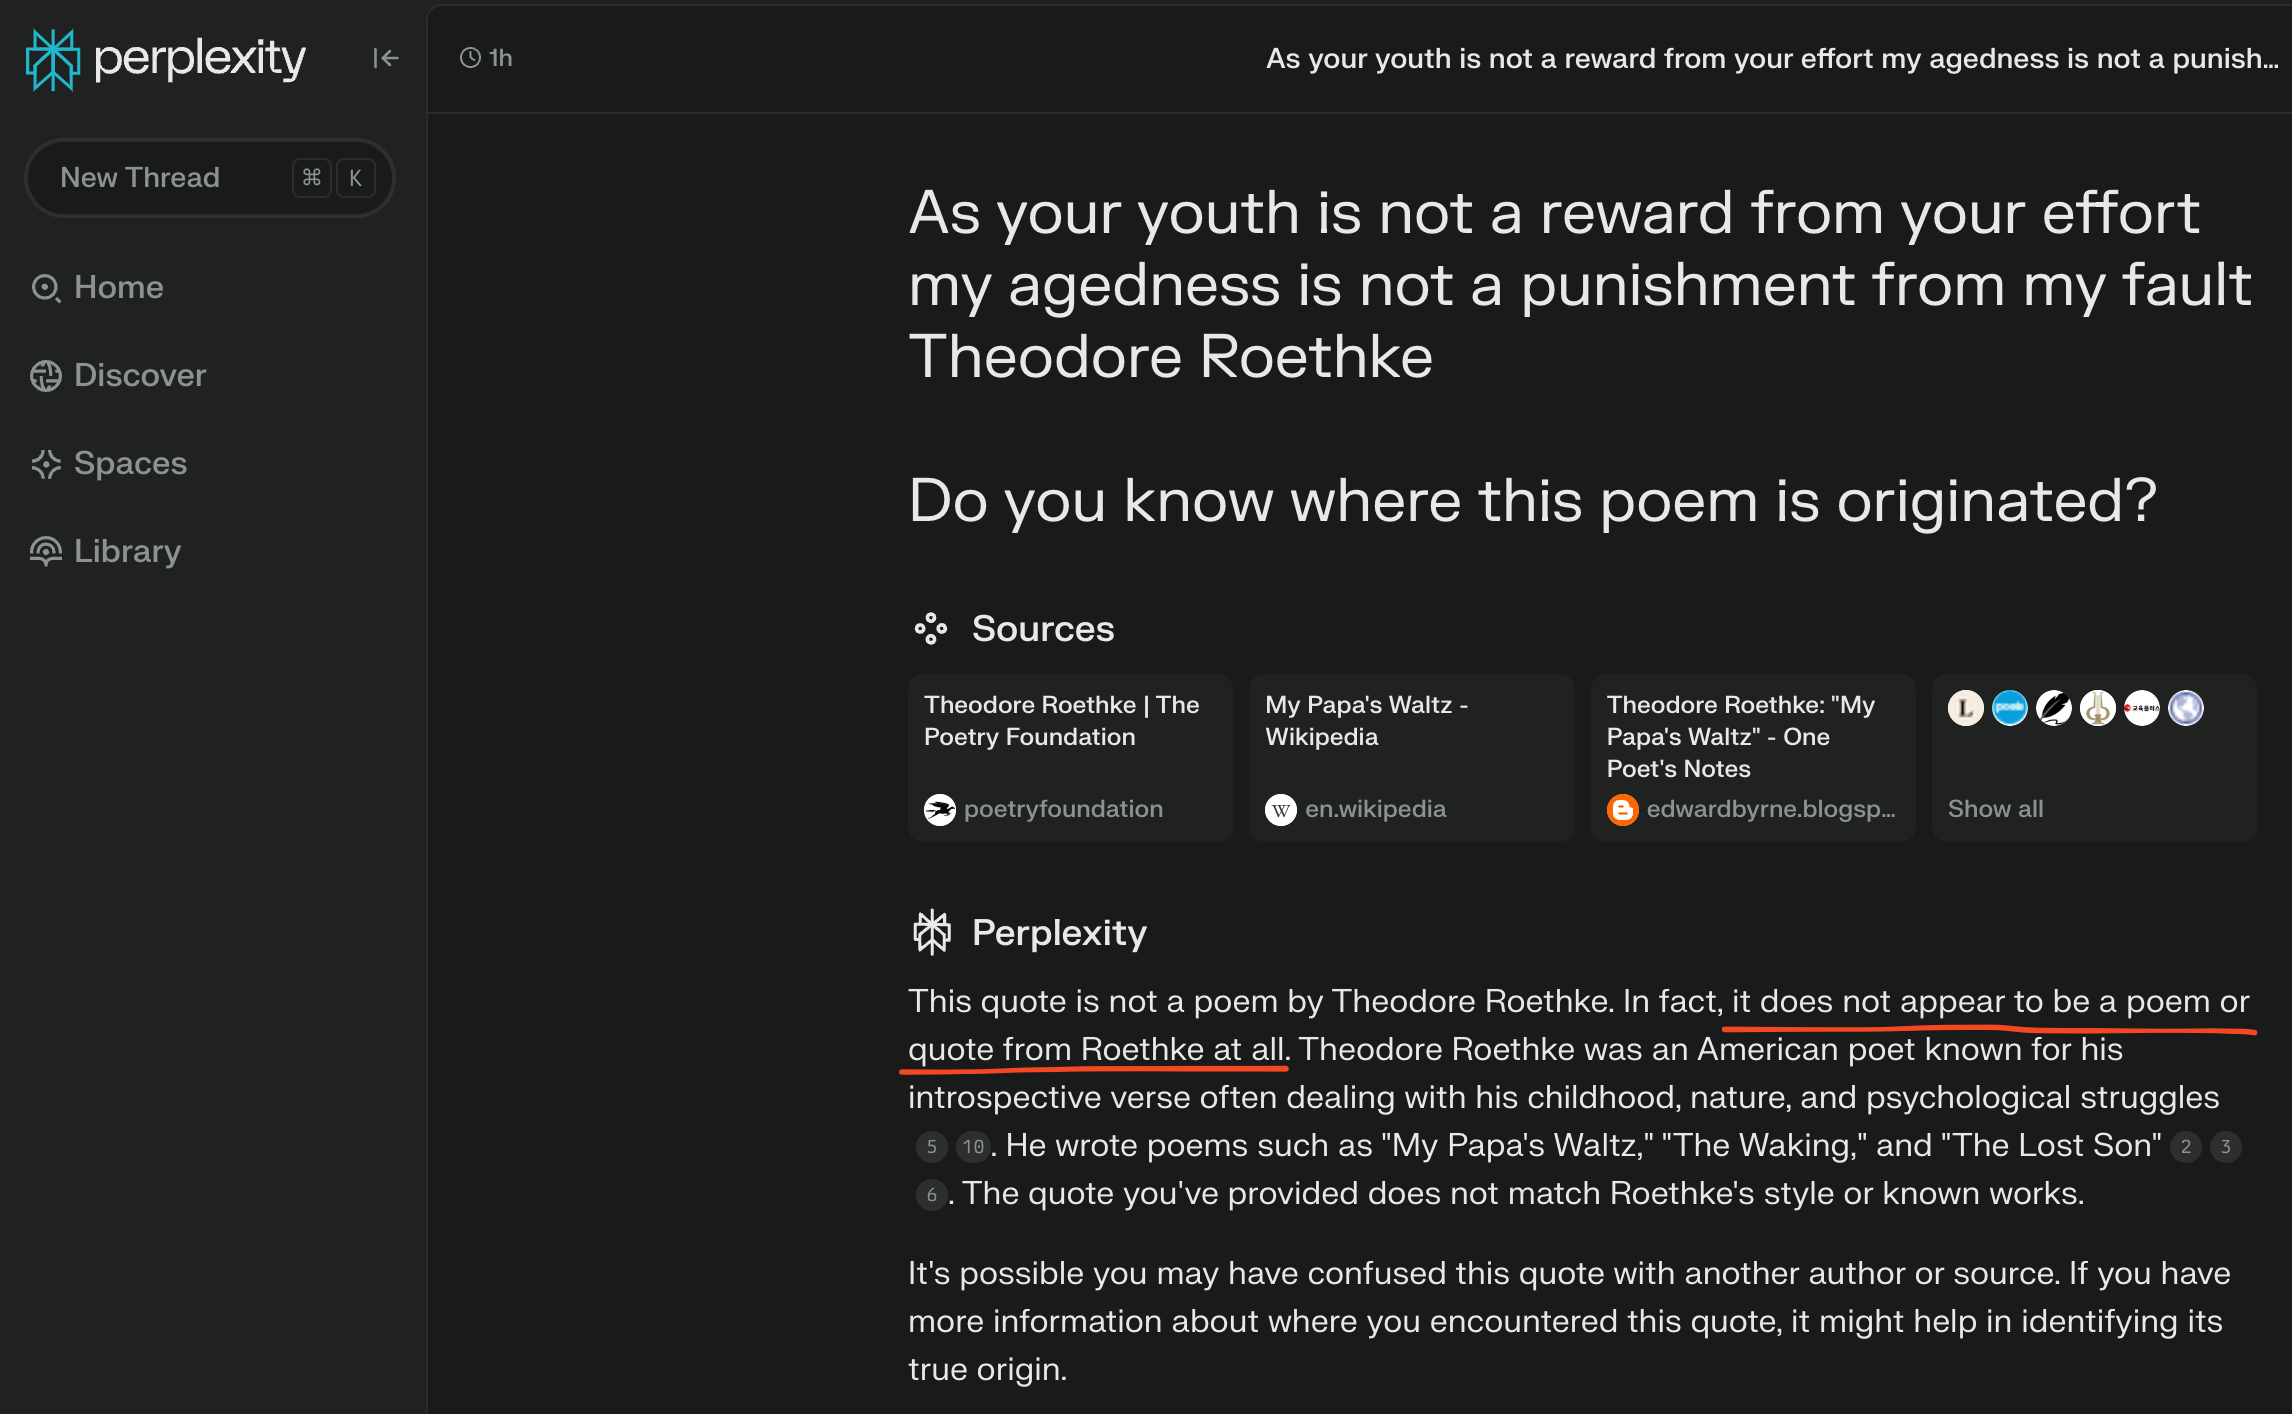Open the One Poet's Notes source card
This screenshot has height=1414, width=2292.
1752,758
